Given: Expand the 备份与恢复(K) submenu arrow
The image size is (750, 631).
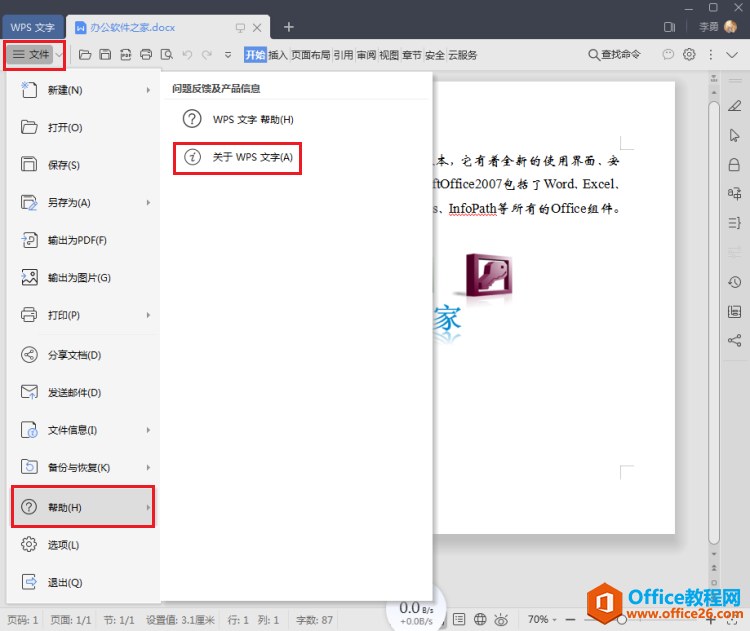Looking at the screenshot, I should point(148,467).
